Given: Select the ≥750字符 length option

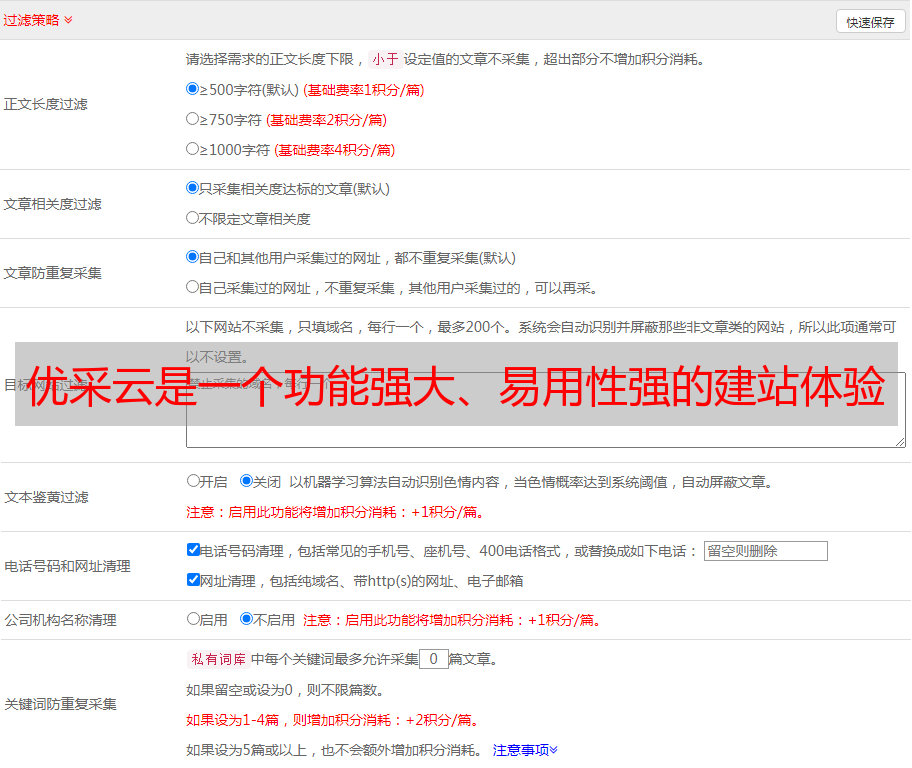Looking at the screenshot, I should point(193,119).
